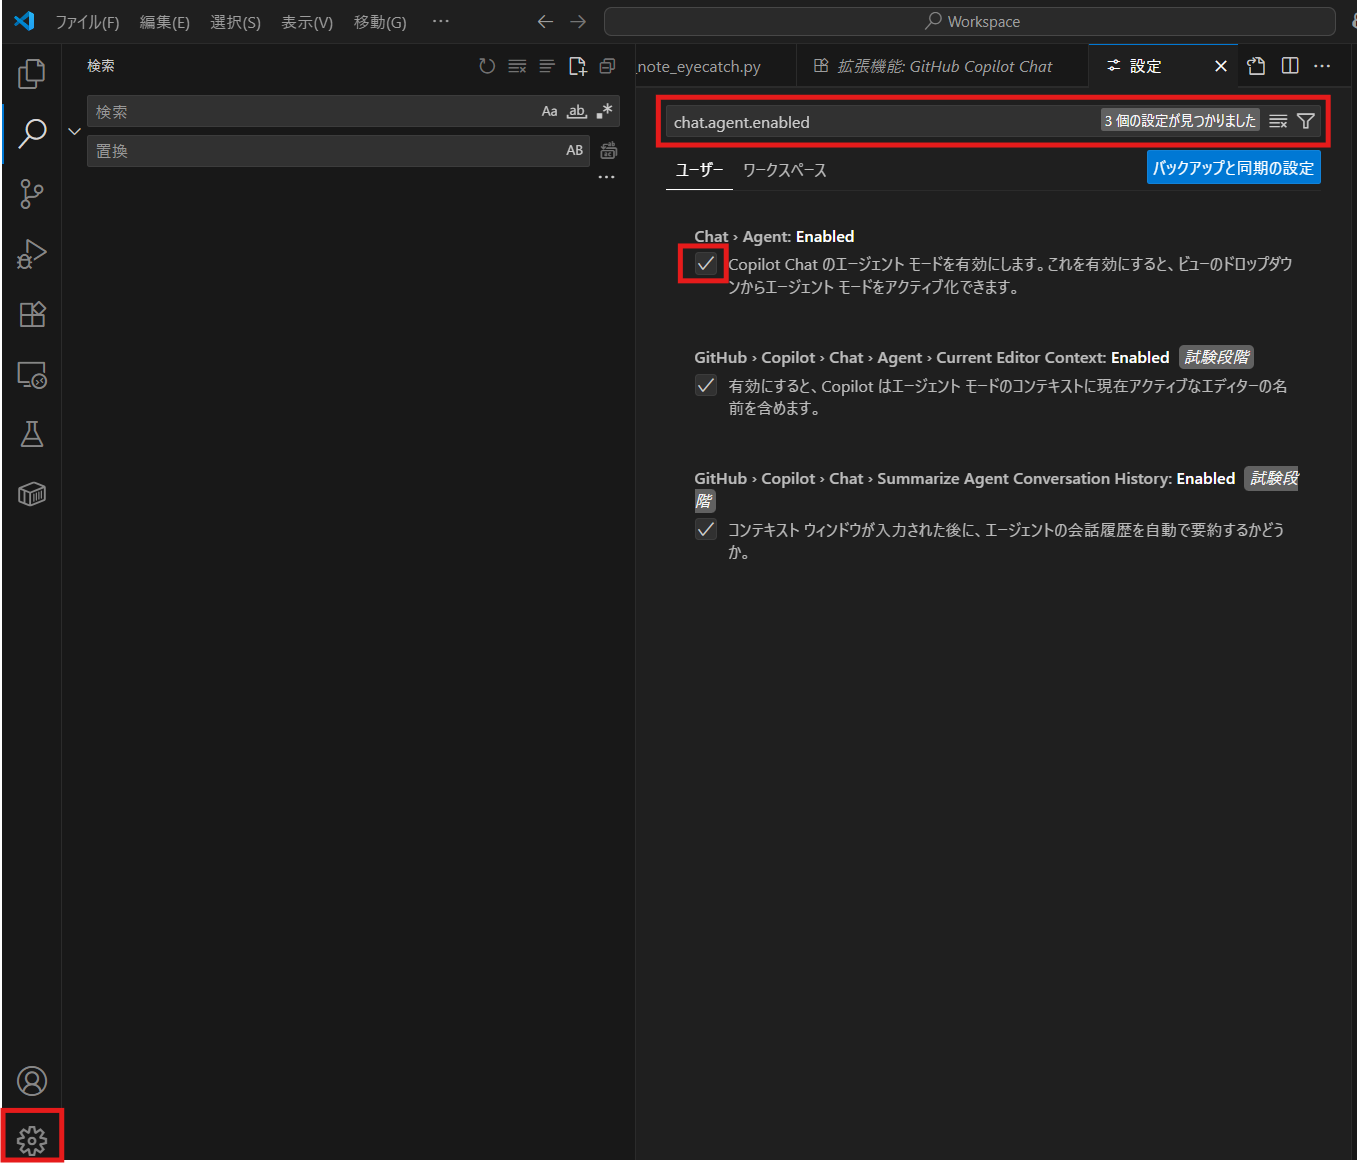The image size is (1357, 1163).
Task: Select the ユーザー settings tab
Action: coord(699,170)
